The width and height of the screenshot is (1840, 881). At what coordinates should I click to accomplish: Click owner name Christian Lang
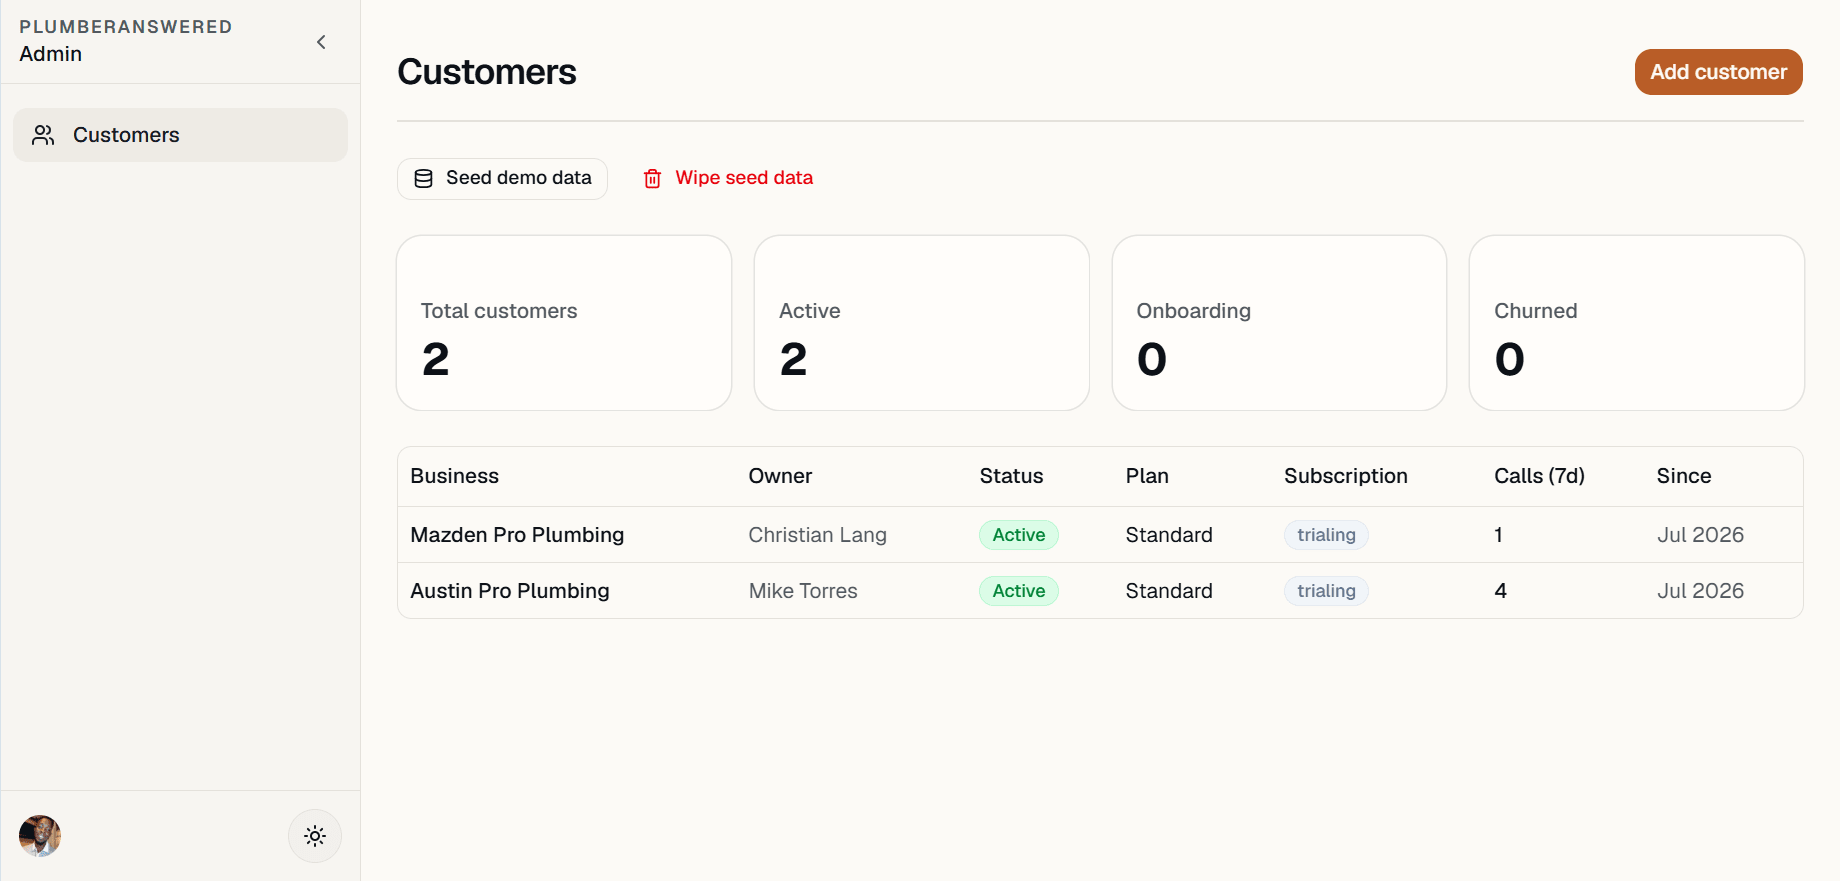click(x=817, y=535)
